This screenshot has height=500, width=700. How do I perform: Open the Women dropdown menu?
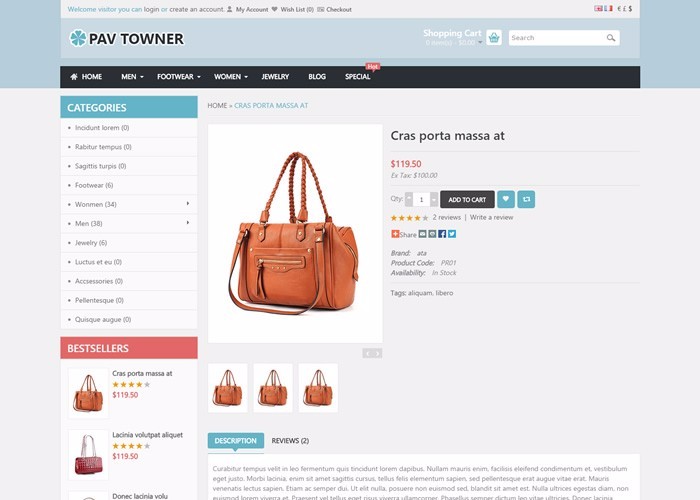click(230, 77)
